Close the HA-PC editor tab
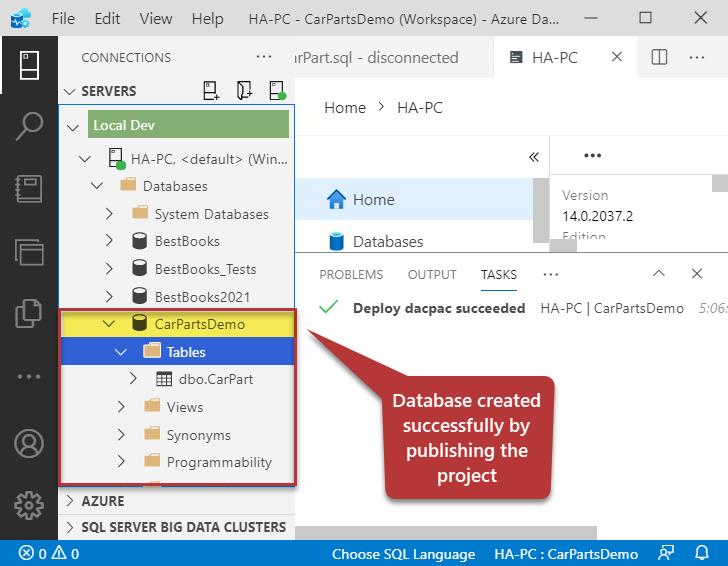Viewport: 728px width, 566px height. click(617, 57)
